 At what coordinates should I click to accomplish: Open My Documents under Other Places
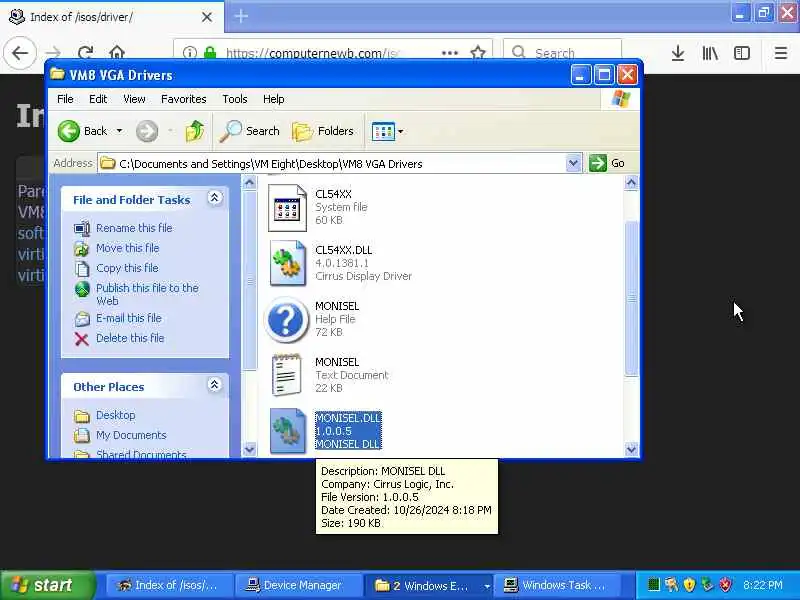point(131,435)
